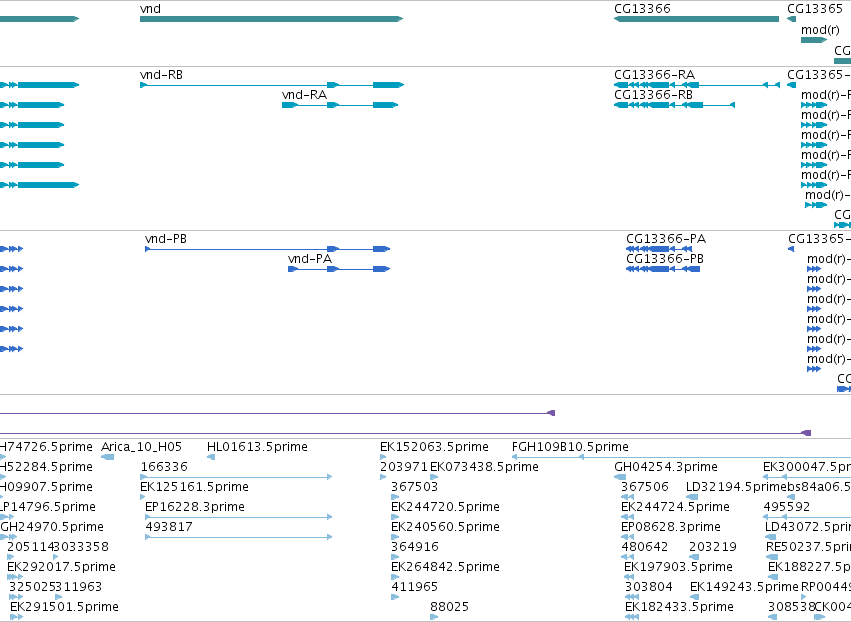Viewport: 851px width, 622px height.
Task: Click the EK073438.5prime EST label
Action: 484,467
